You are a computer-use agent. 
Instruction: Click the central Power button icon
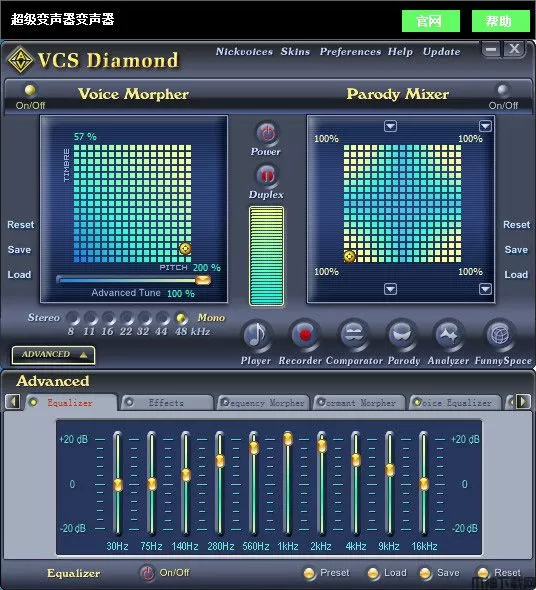click(267, 133)
